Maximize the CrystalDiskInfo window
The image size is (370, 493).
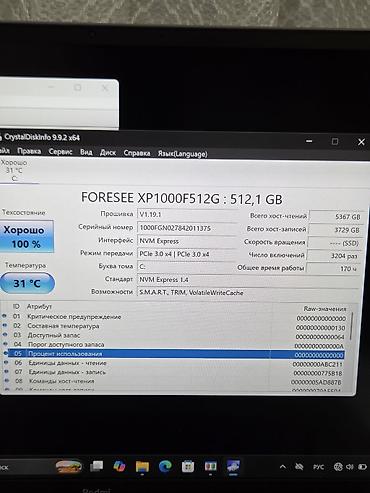click(x=335, y=141)
